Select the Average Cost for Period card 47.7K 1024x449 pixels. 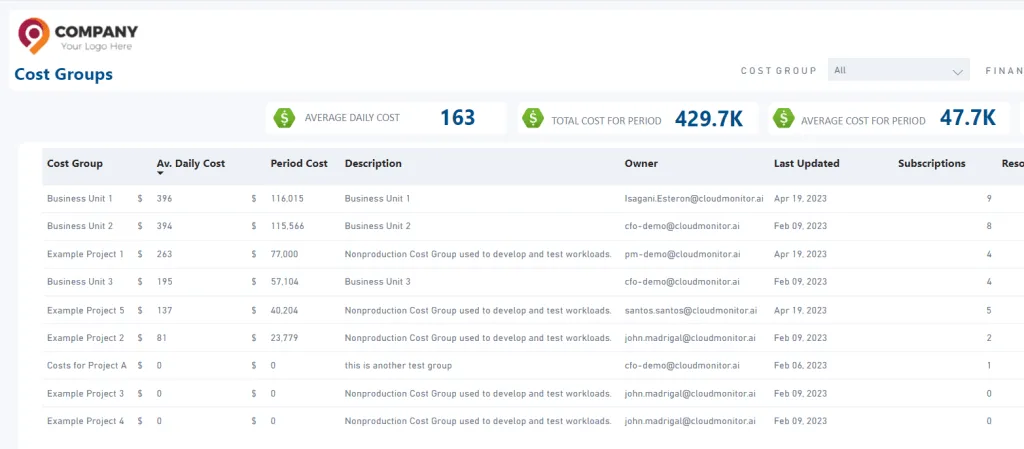point(889,118)
